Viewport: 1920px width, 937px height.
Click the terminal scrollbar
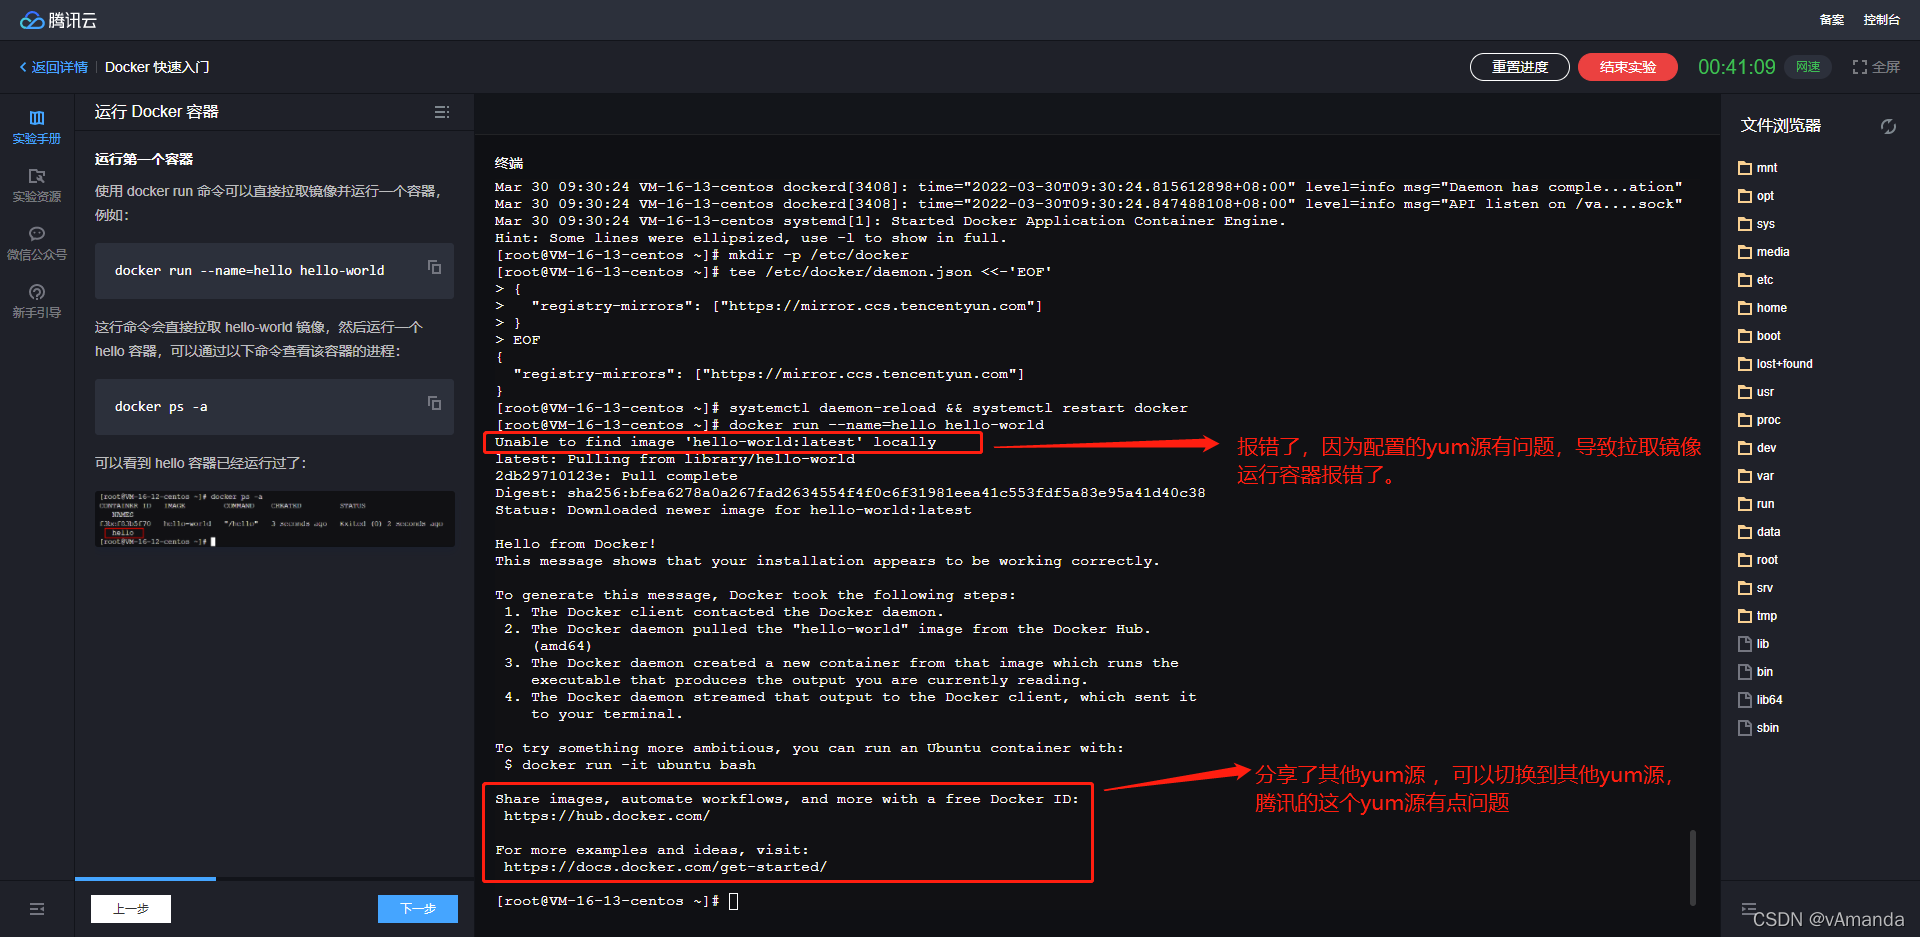[x=1692, y=867]
